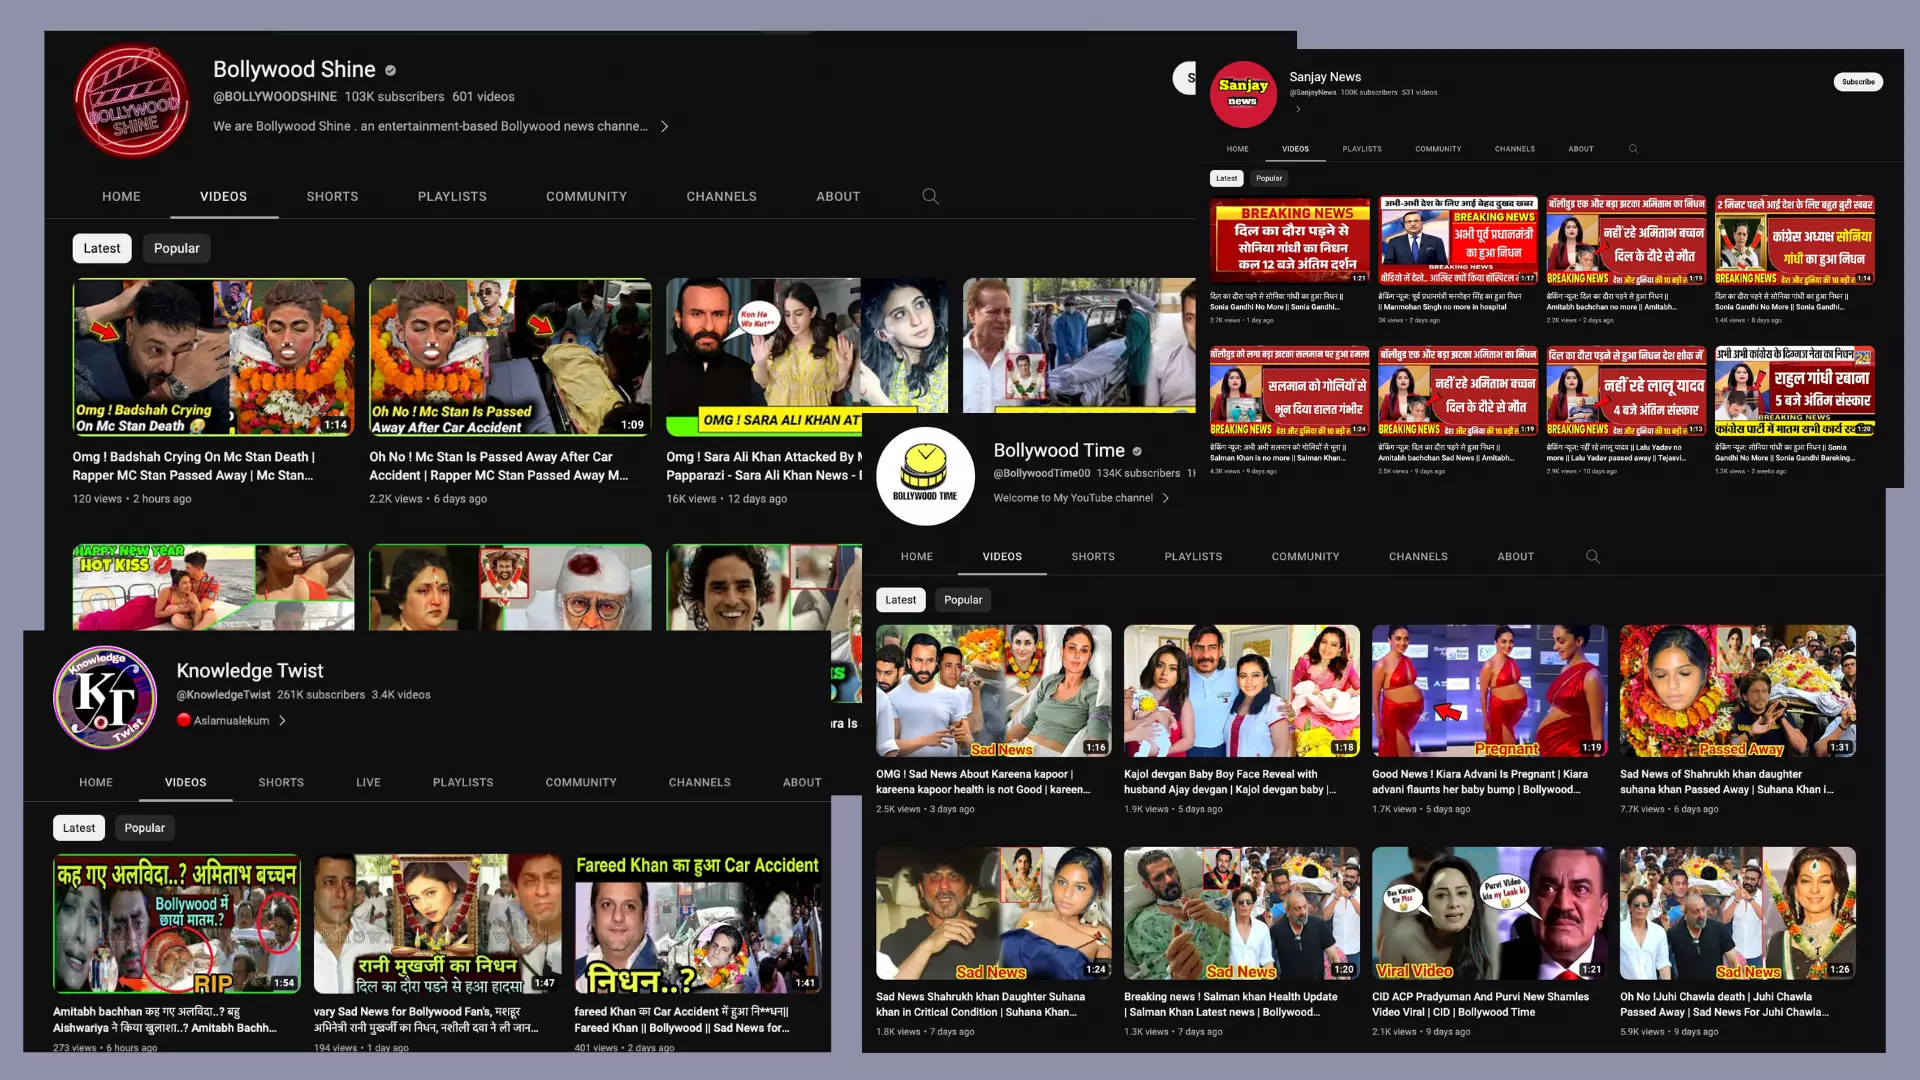1920x1080 pixels.
Task: Open Bollywood Time ABOUT tab
Action: pyautogui.click(x=1515, y=557)
